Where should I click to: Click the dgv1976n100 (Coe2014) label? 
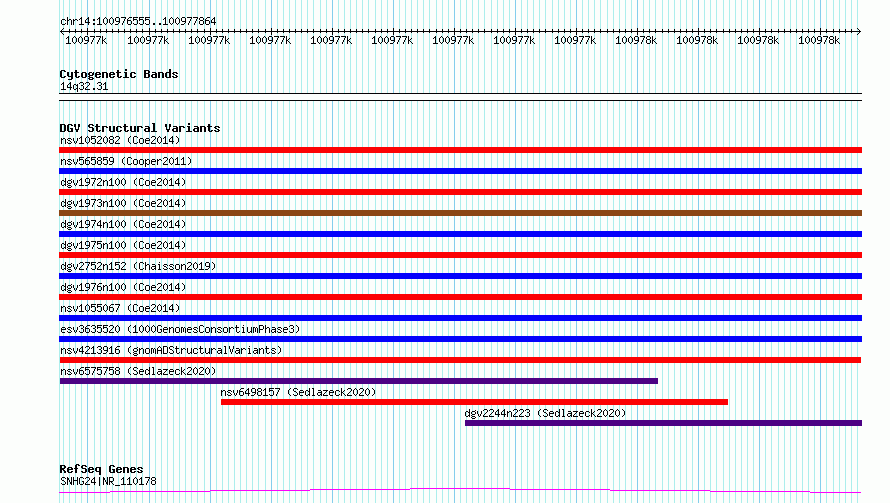(123, 287)
